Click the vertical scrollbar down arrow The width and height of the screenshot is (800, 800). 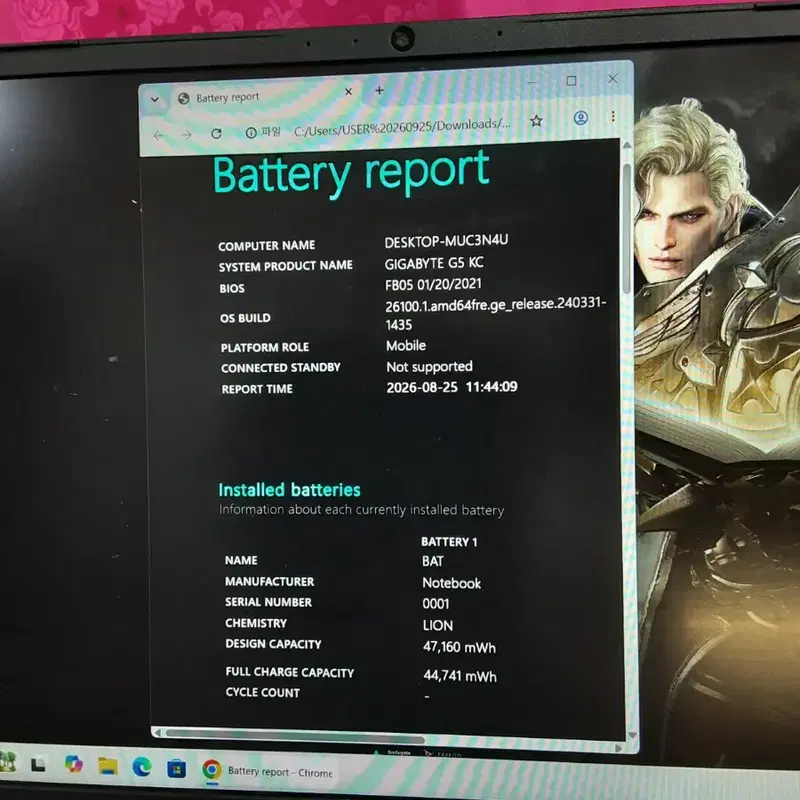[633, 735]
